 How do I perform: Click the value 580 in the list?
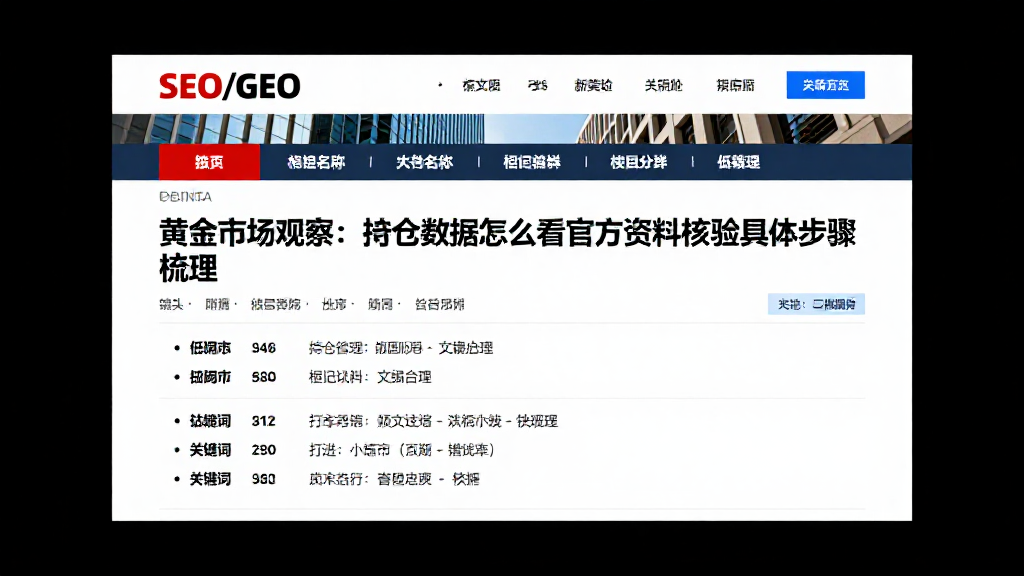pyautogui.click(x=264, y=377)
